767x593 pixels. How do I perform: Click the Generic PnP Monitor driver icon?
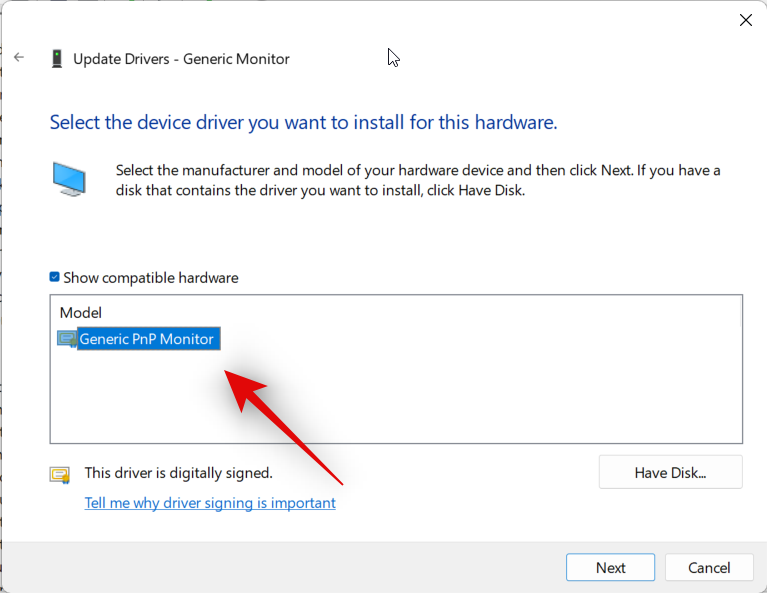click(x=67, y=339)
